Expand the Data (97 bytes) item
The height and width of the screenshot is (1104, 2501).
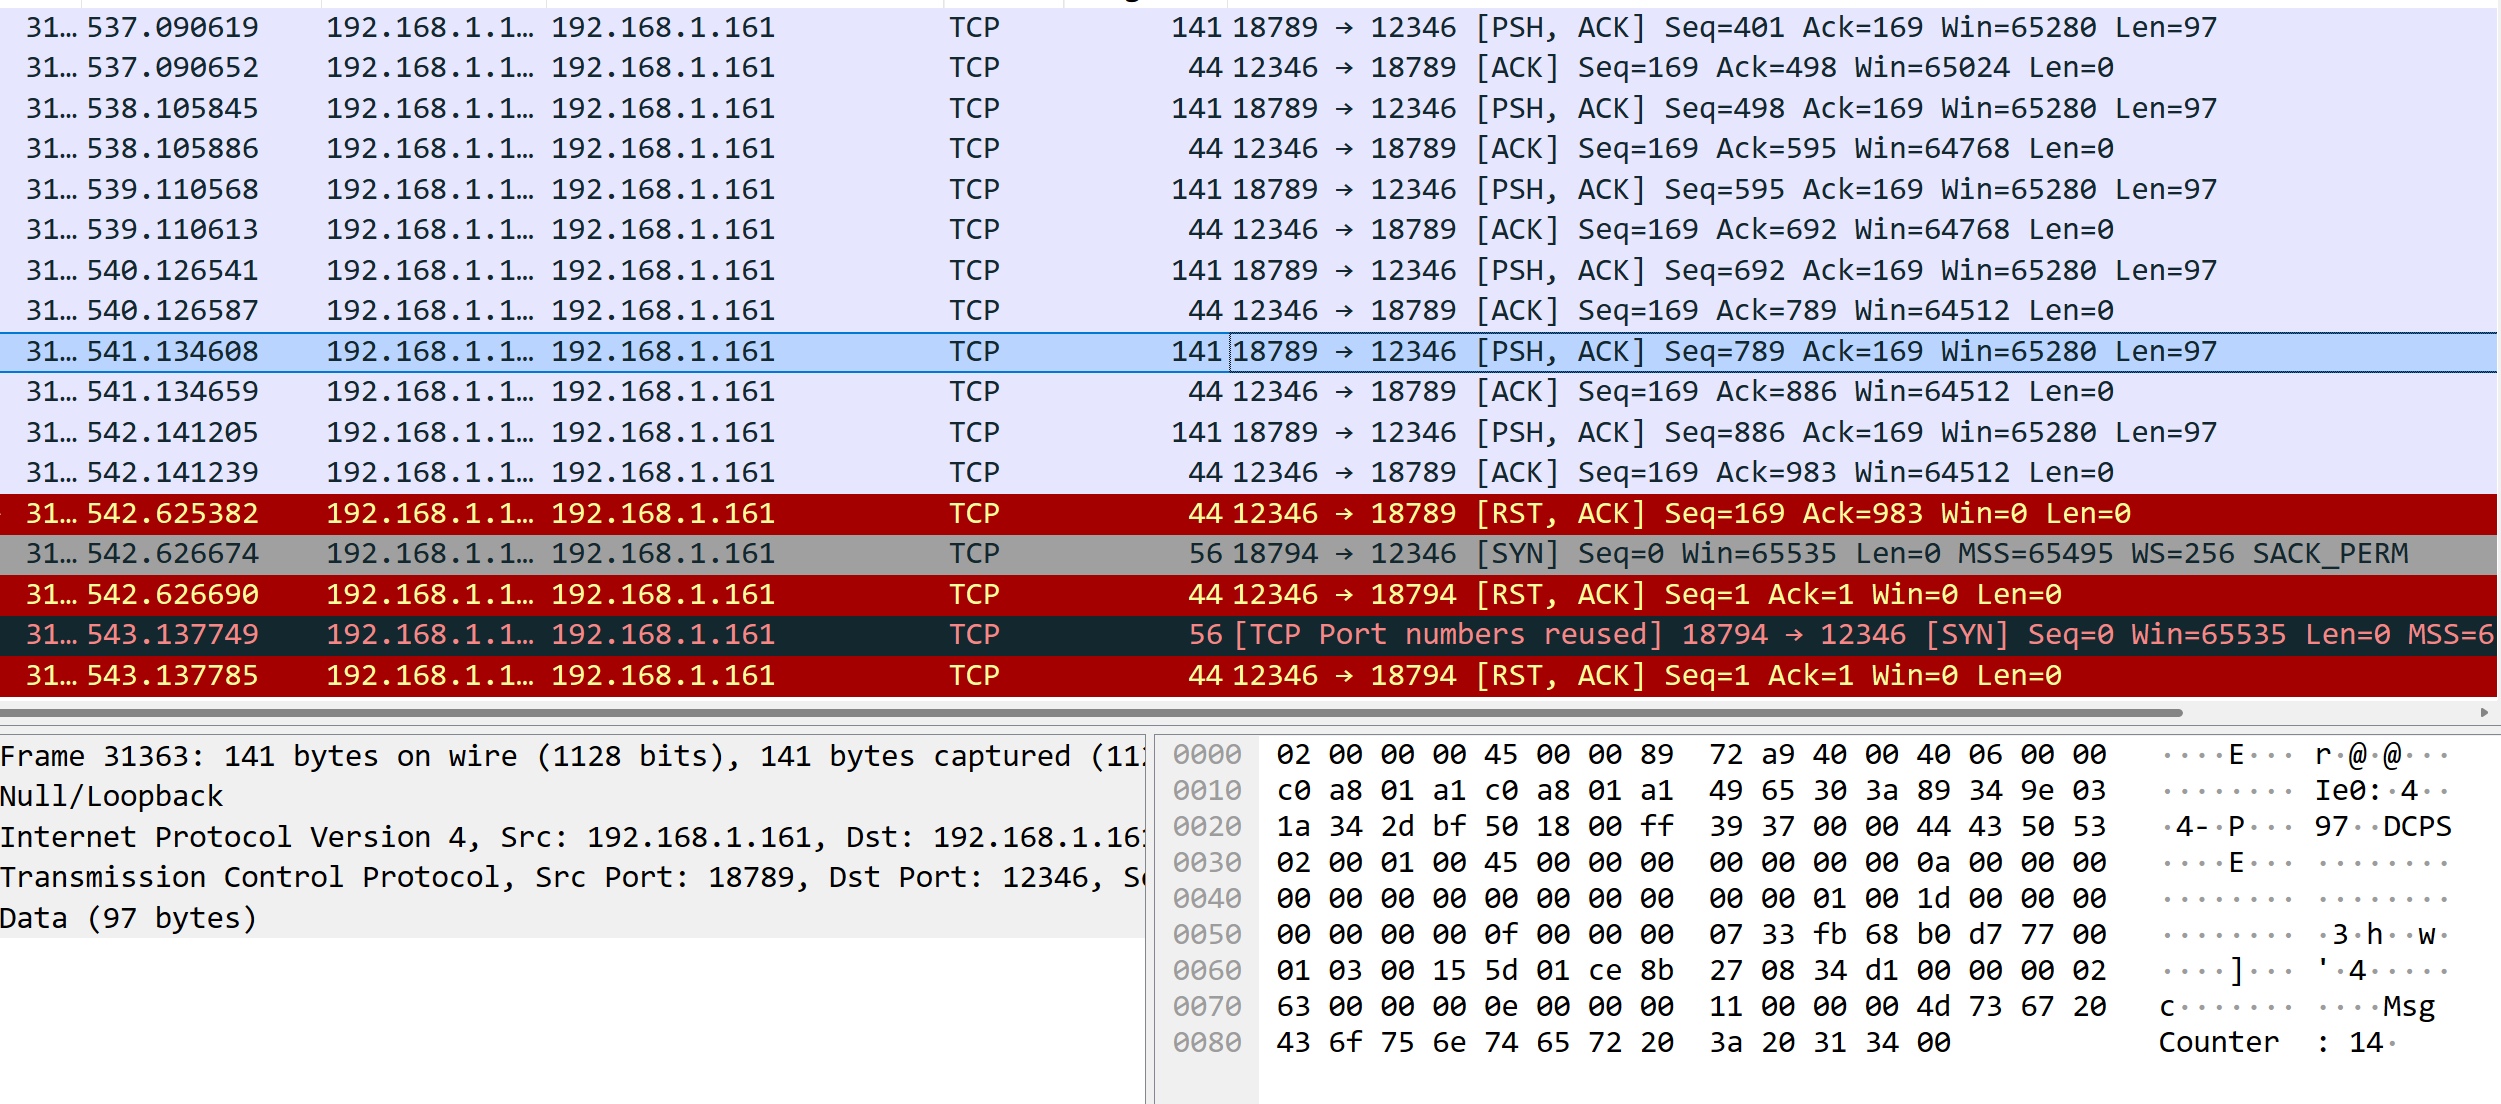128,918
